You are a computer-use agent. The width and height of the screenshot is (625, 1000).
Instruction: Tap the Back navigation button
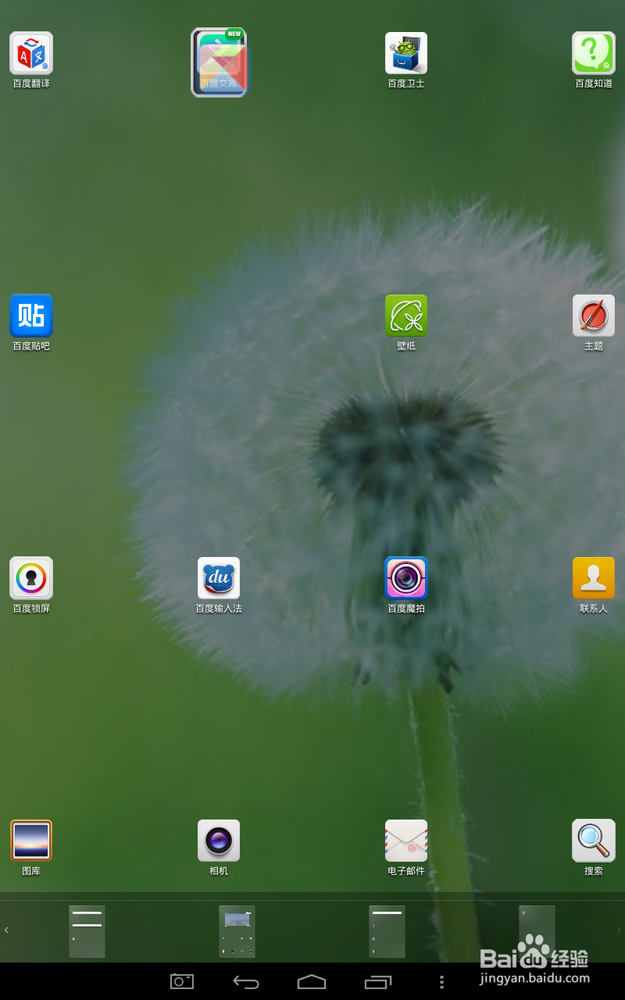(246, 982)
